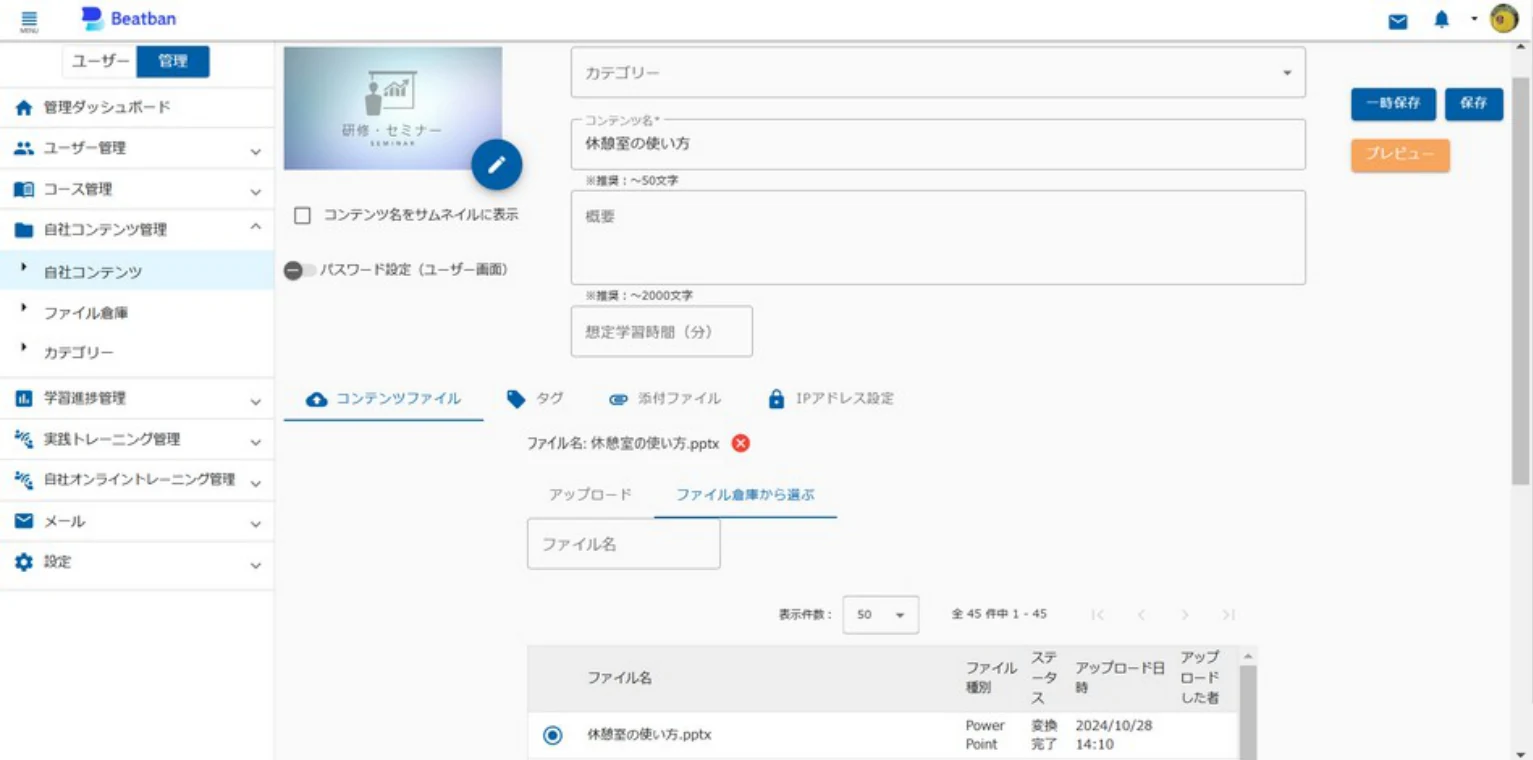Screen dimensions: 1533x760
Task: Toggle the パスワード設定 switch
Action: [300, 271]
